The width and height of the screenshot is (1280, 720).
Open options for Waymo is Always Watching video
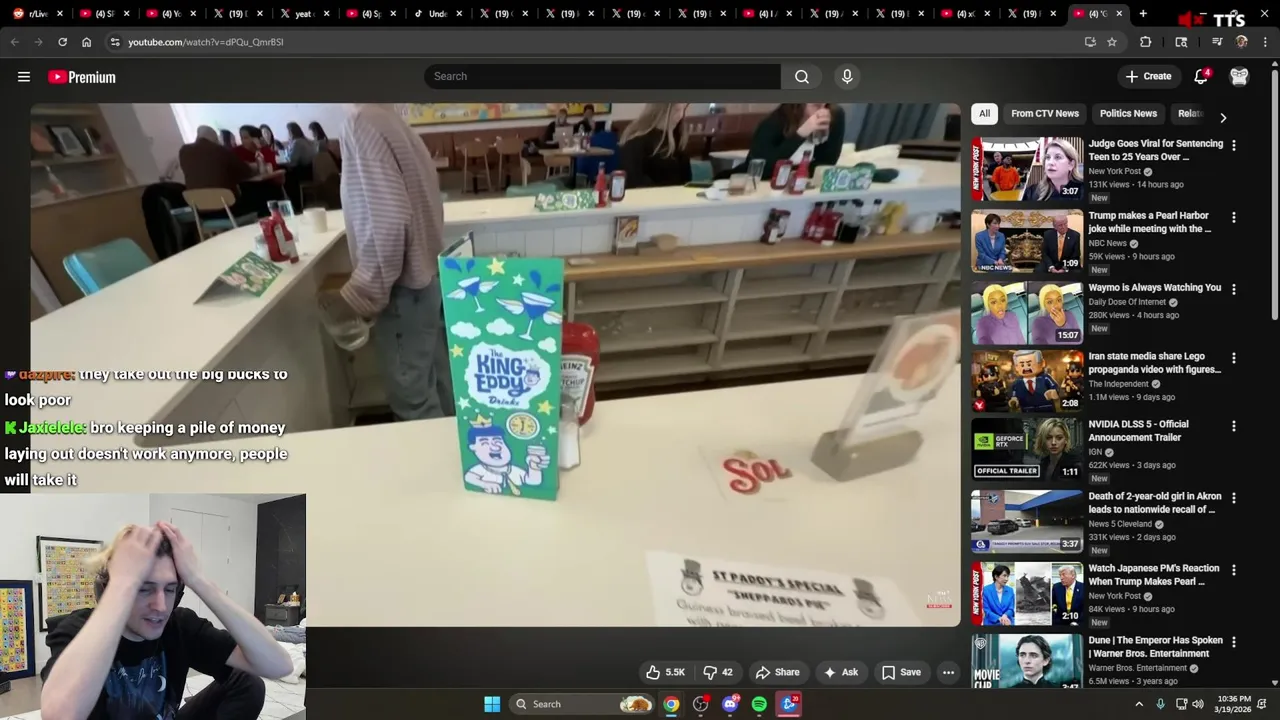[x=1233, y=289]
